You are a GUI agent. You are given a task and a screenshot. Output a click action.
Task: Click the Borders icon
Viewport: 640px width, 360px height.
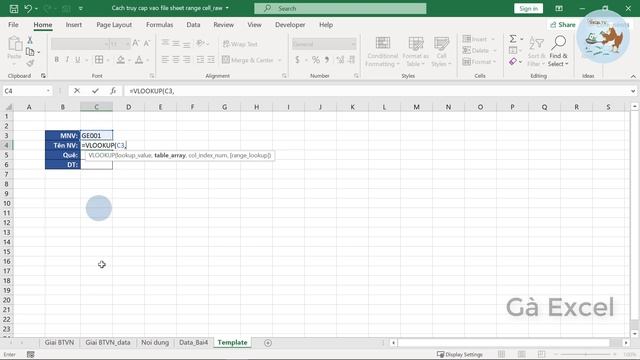[99, 60]
